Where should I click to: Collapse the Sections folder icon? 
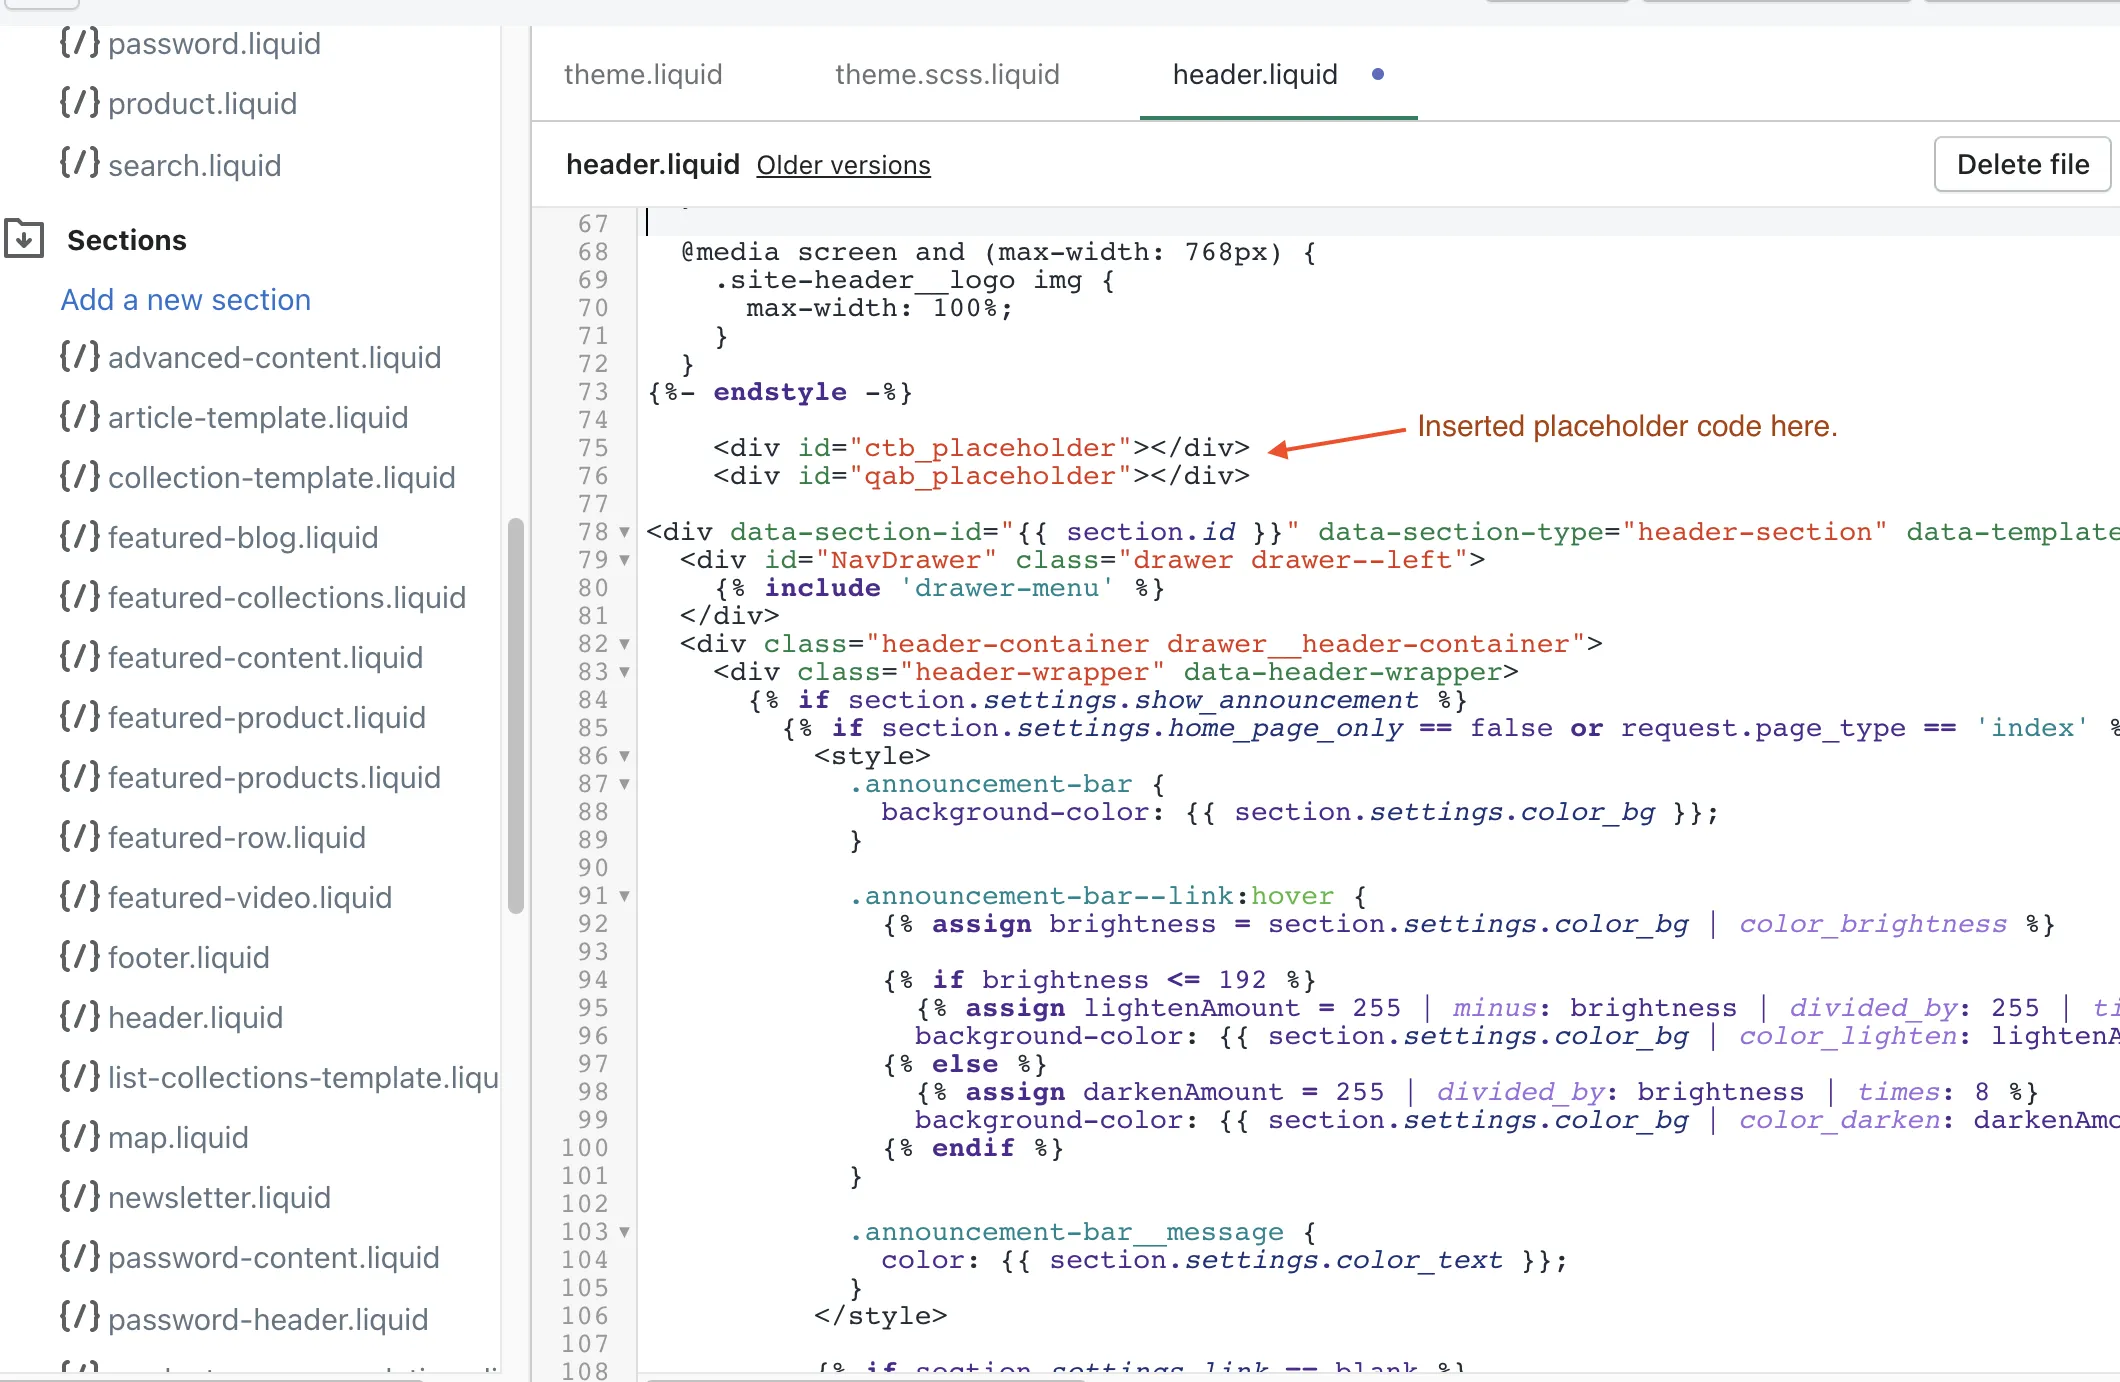tap(24, 239)
